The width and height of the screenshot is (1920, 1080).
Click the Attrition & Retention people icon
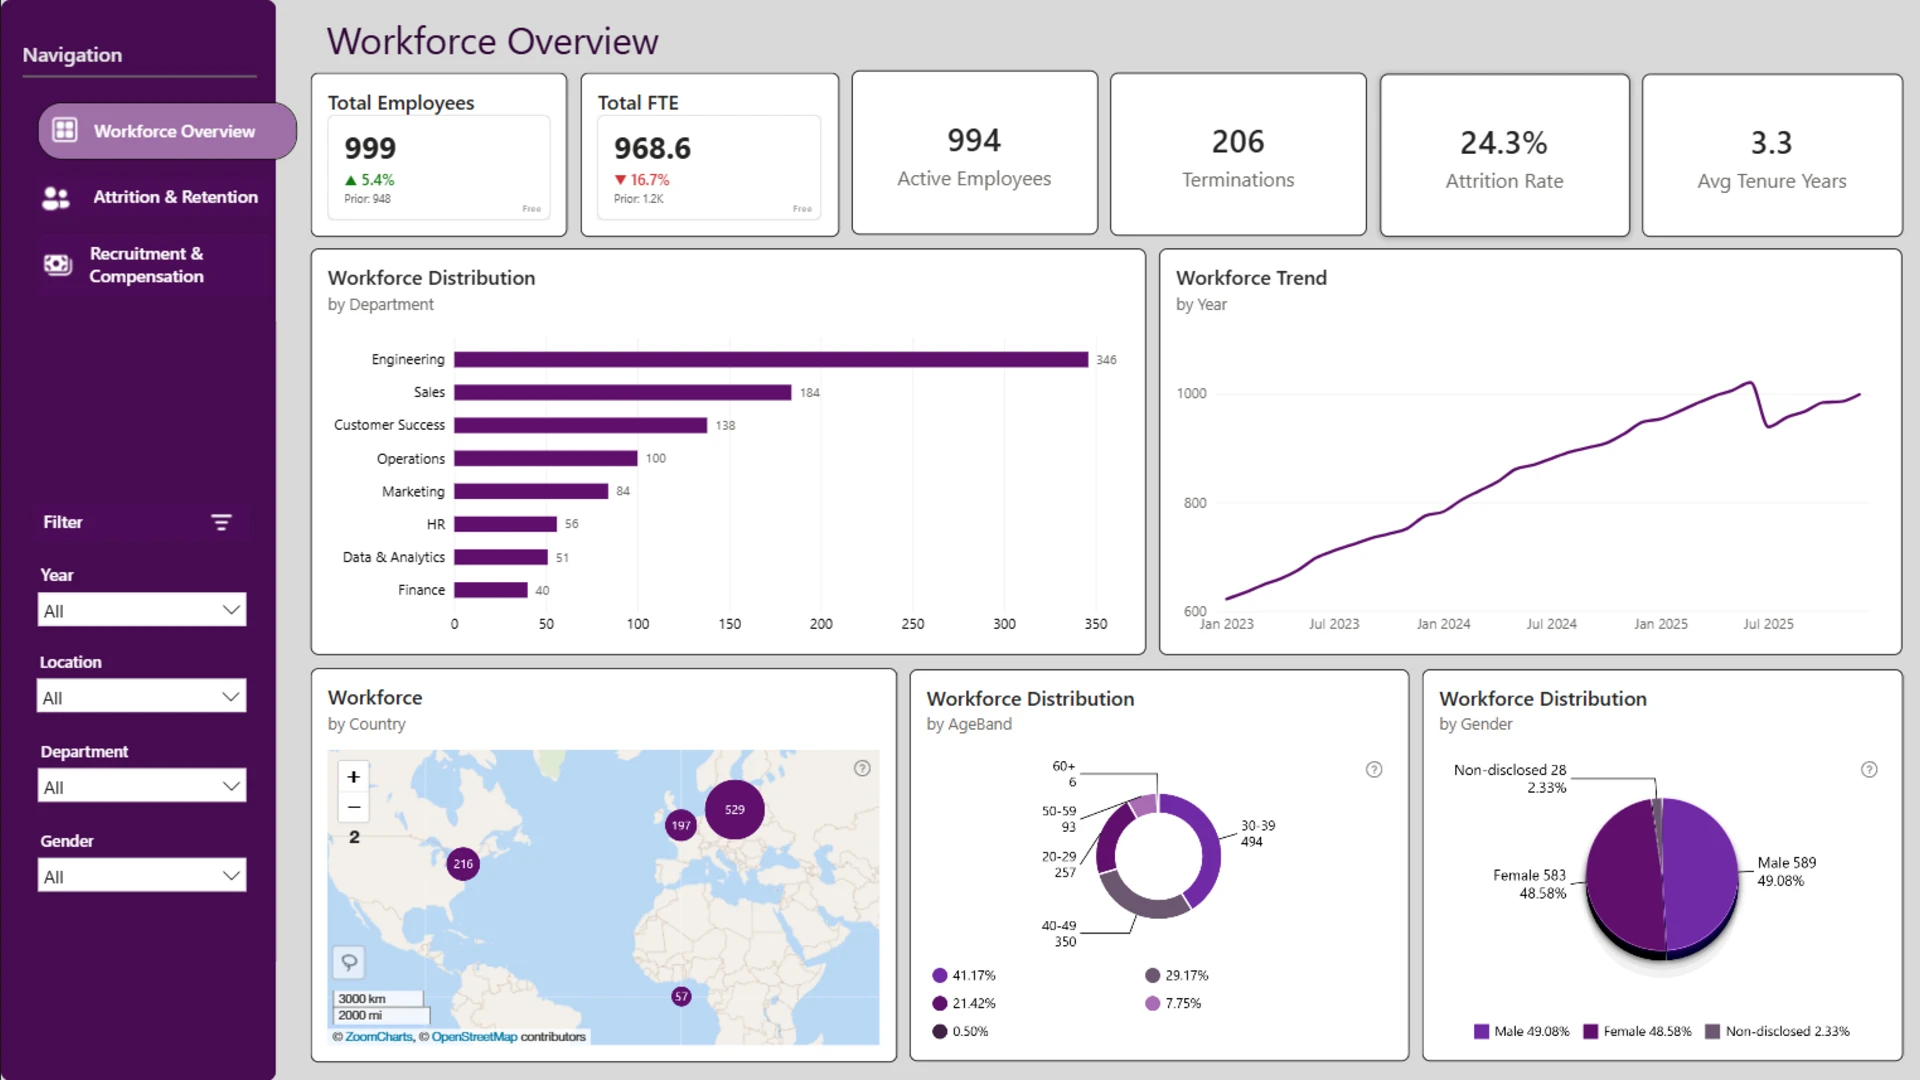click(56, 198)
